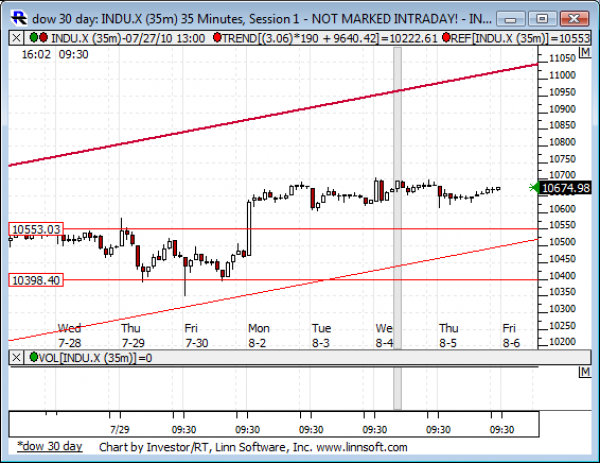Viewport: 600px width, 463px height.
Task: Close the chart window
Action: [x=574, y=19]
